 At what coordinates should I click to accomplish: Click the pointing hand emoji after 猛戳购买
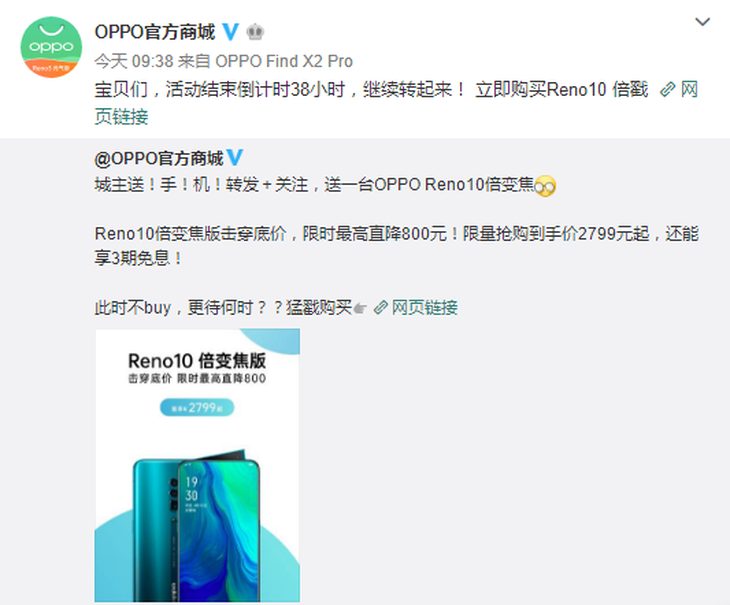tap(360, 308)
